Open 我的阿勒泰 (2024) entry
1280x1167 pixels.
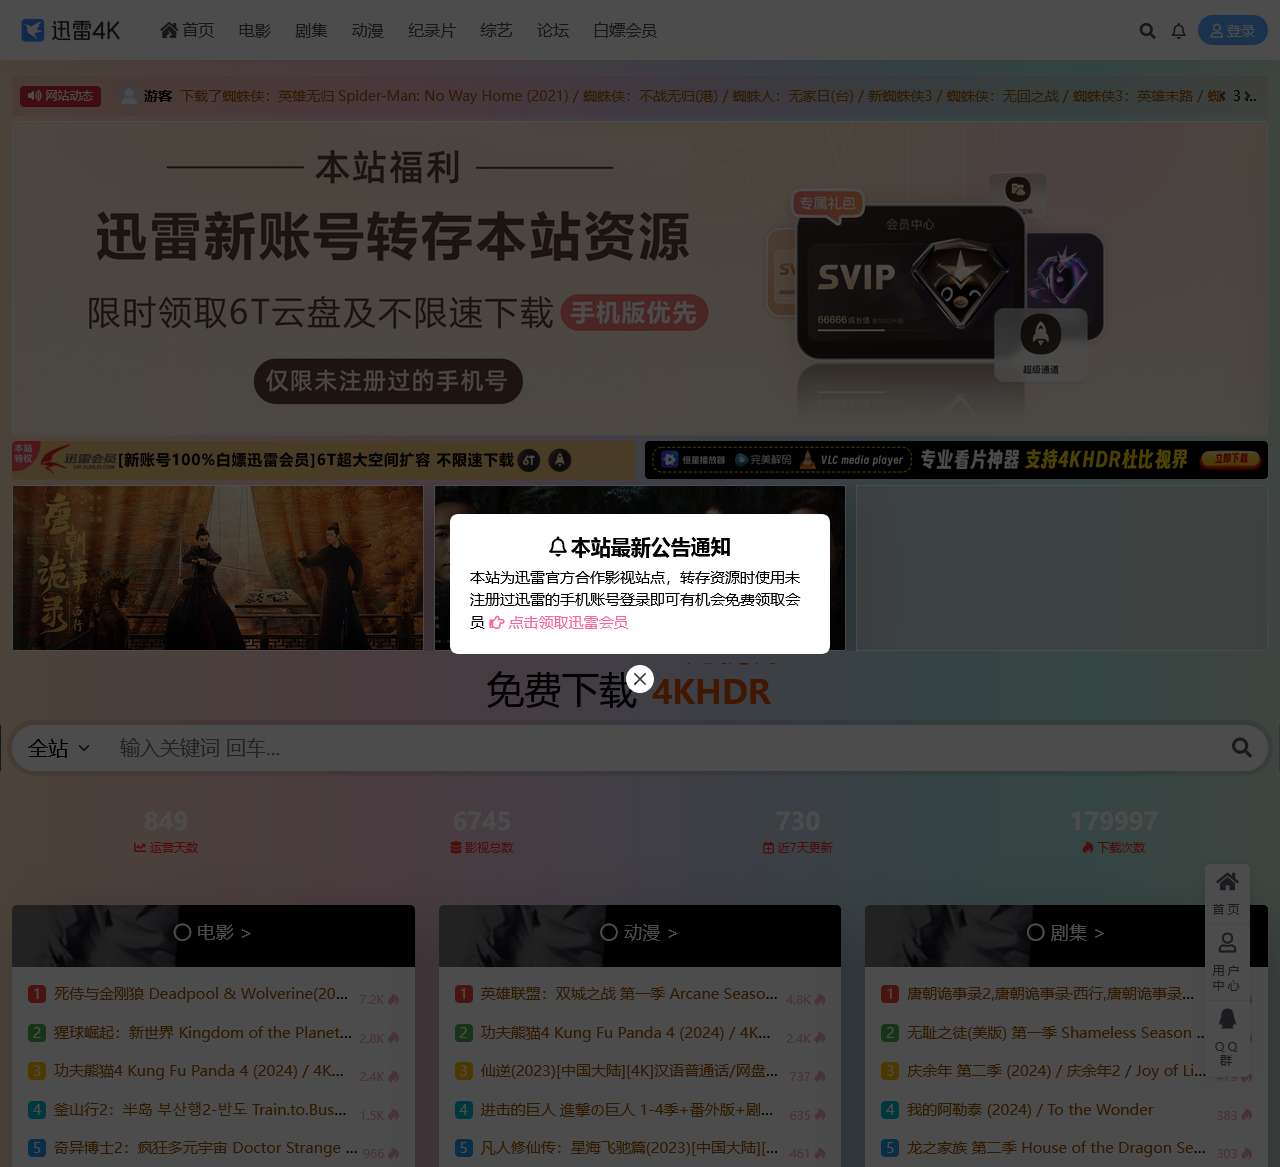(x=1030, y=1110)
